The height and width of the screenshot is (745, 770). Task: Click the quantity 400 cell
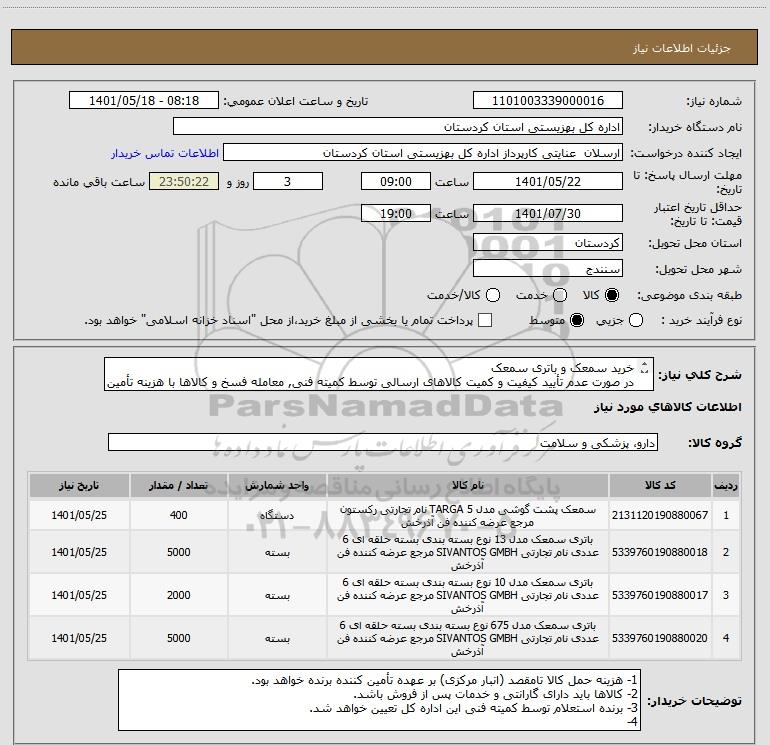pos(178,515)
